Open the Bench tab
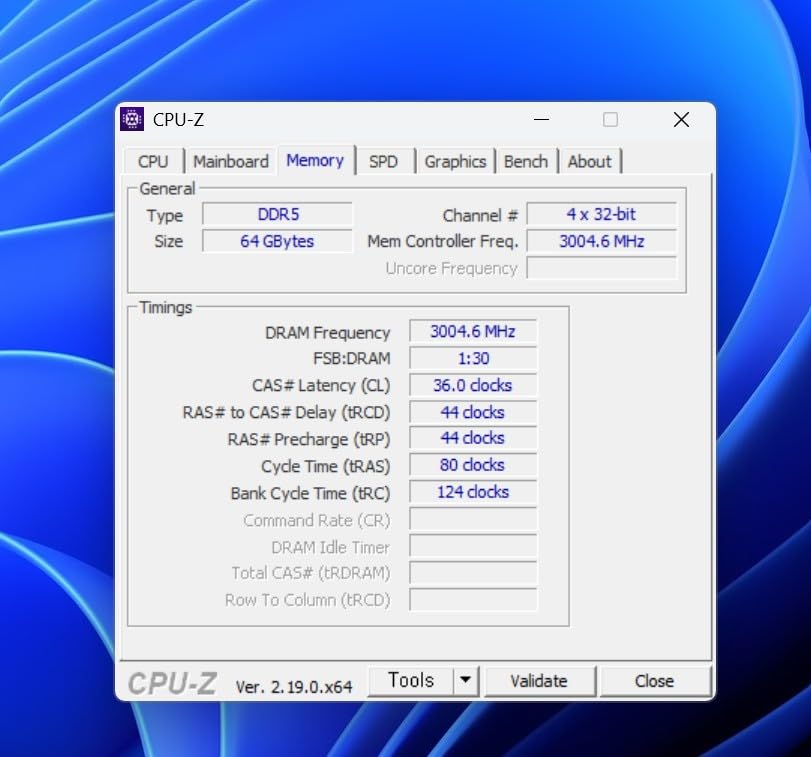Image resolution: width=811 pixels, height=757 pixels. click(x=525, y=161)
